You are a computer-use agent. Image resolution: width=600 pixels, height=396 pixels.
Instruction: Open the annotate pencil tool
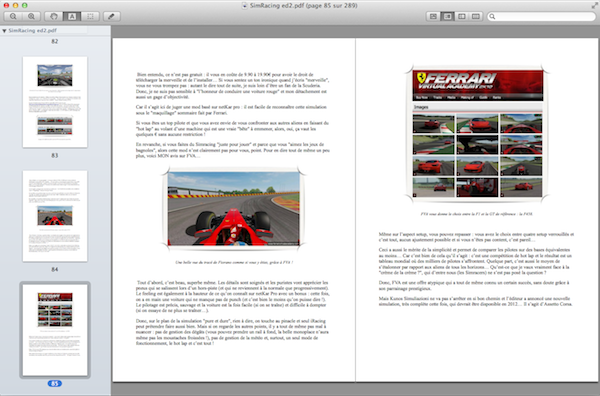point(111,16)
